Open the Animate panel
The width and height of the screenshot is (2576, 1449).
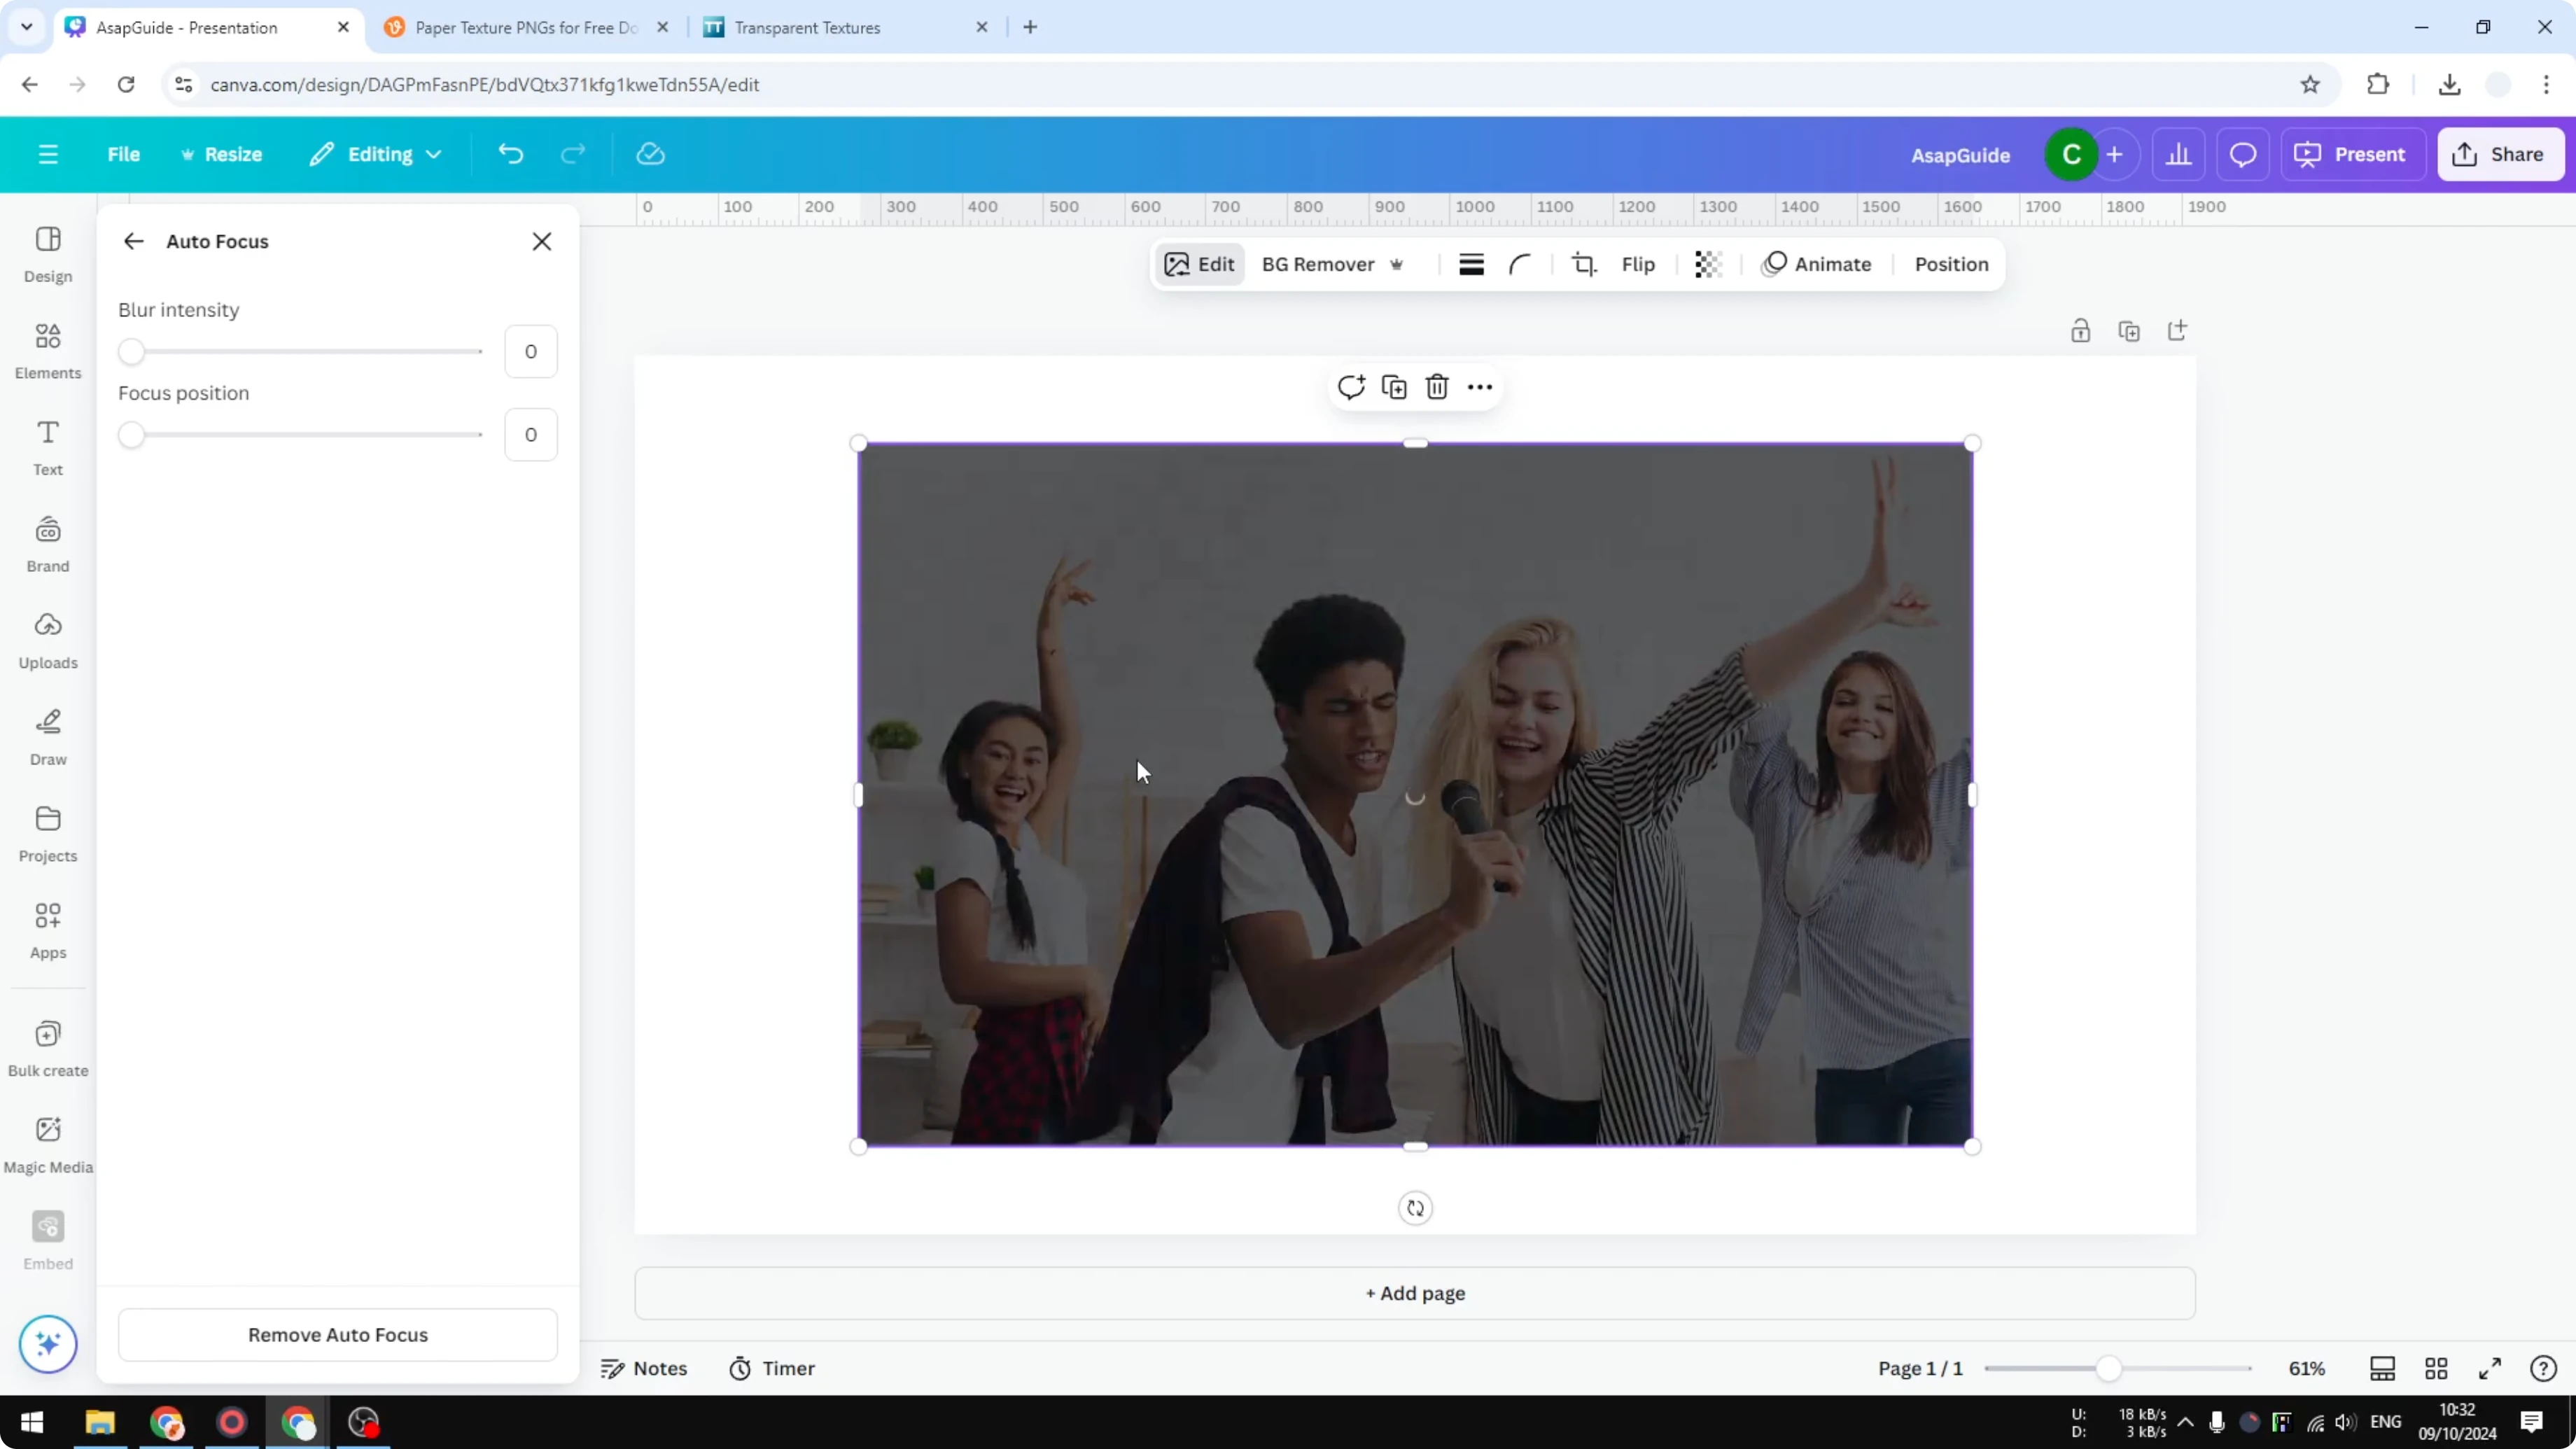click(x=1817, y=264)
